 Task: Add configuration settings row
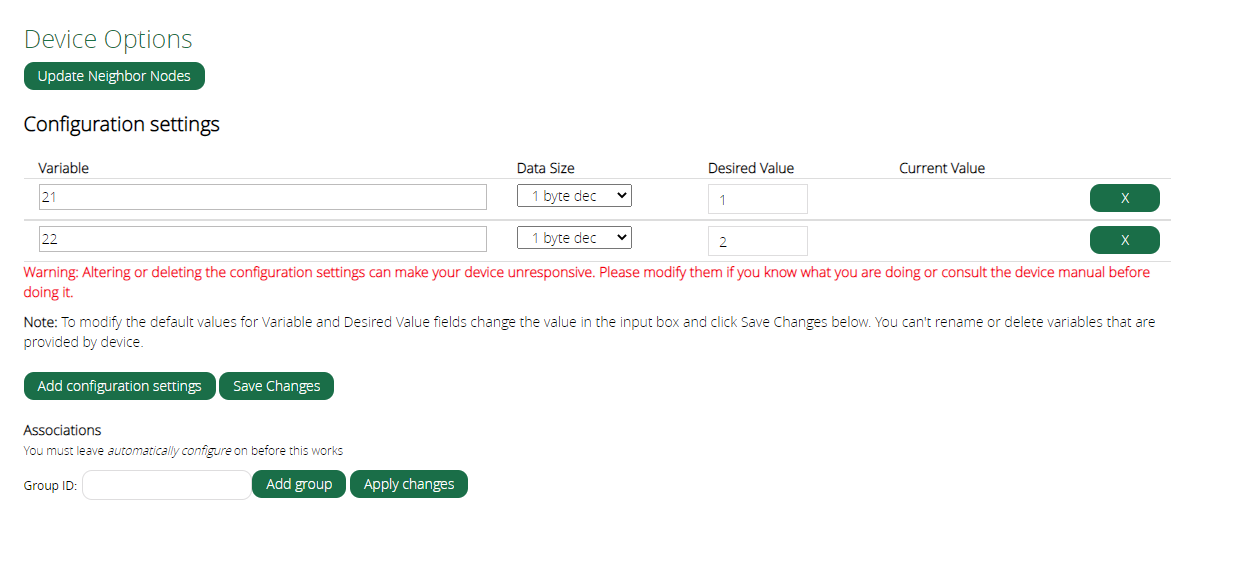click(120, 386)
